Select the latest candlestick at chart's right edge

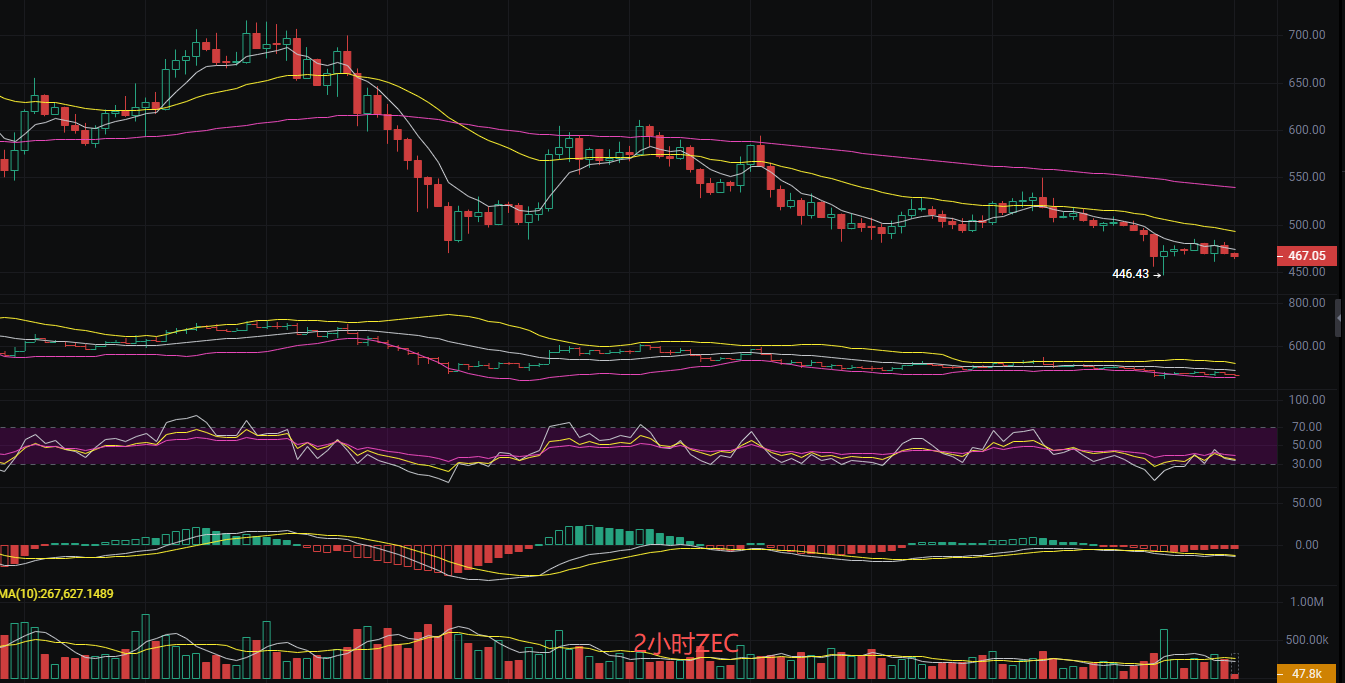point(1235,256)
